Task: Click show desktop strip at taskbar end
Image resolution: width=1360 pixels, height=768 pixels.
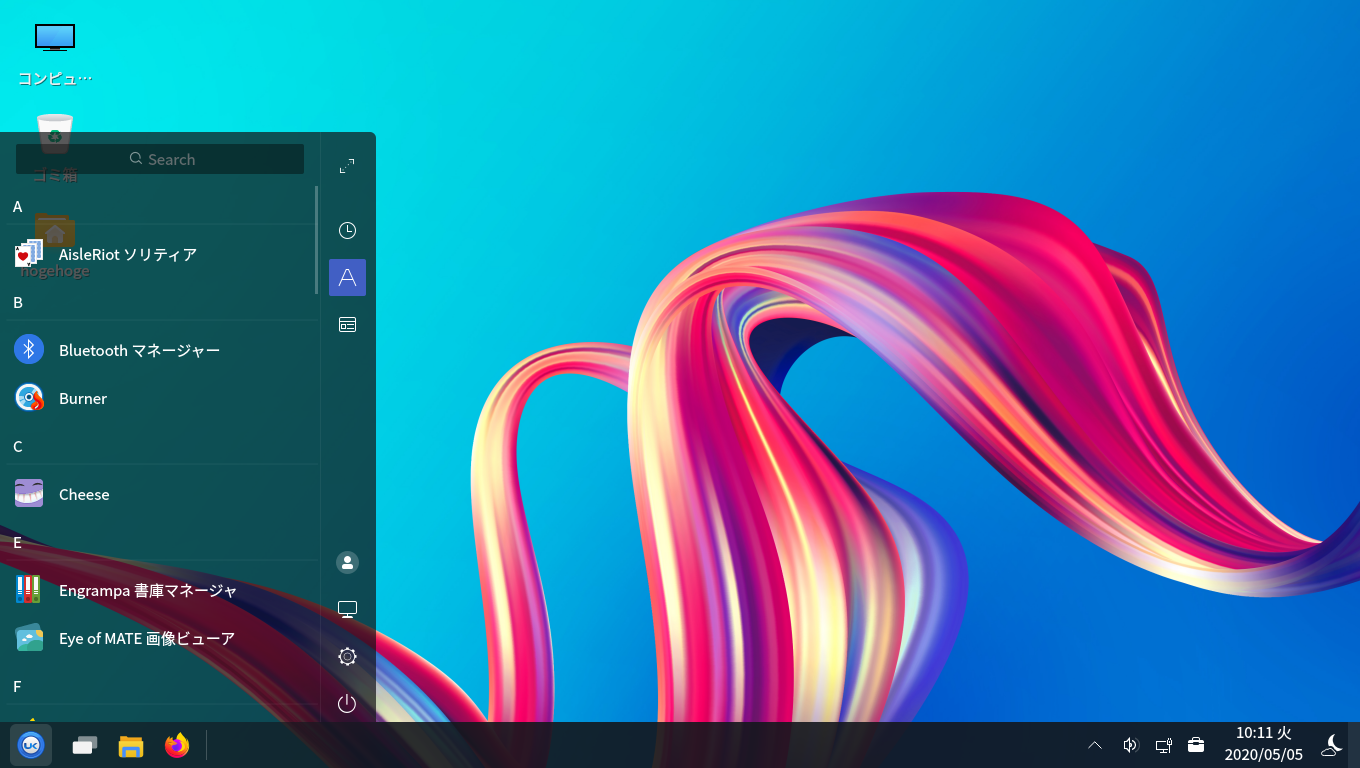Action: pos(1355,745)
